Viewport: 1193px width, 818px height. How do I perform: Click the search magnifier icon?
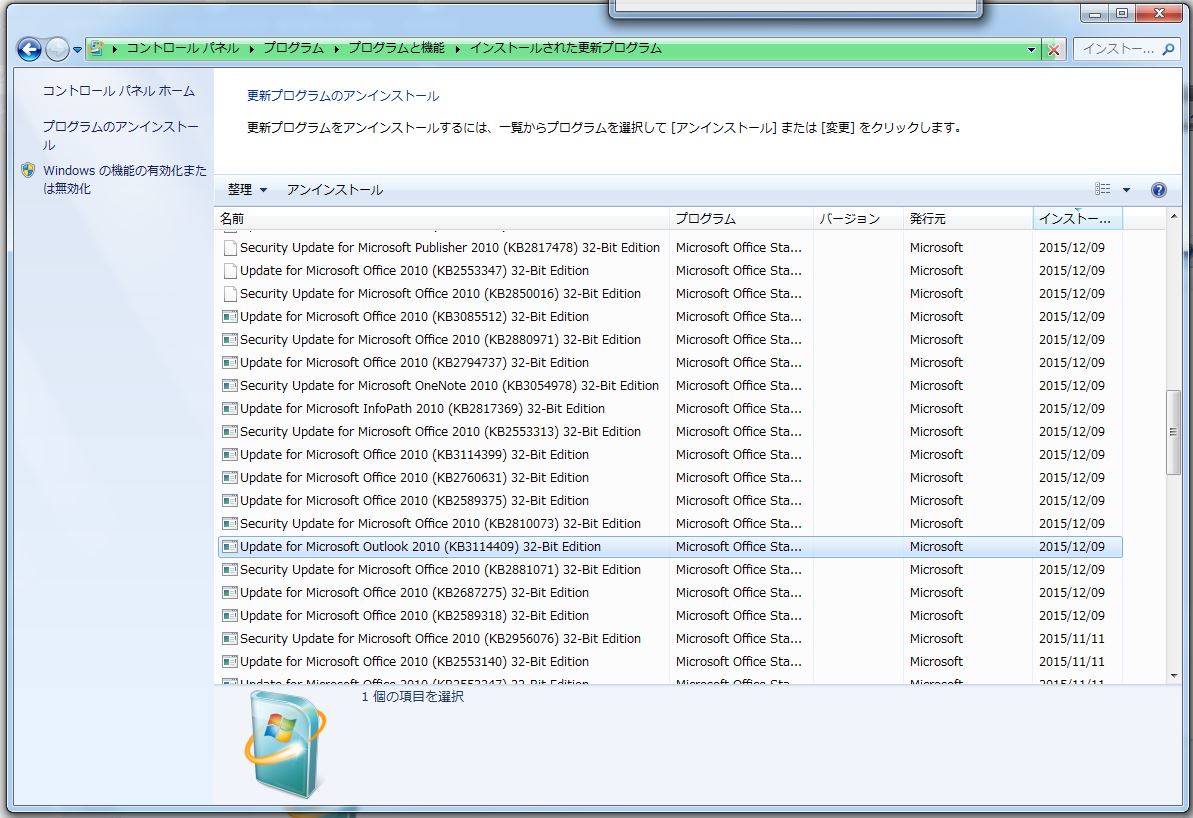[x=1169, y=49]
